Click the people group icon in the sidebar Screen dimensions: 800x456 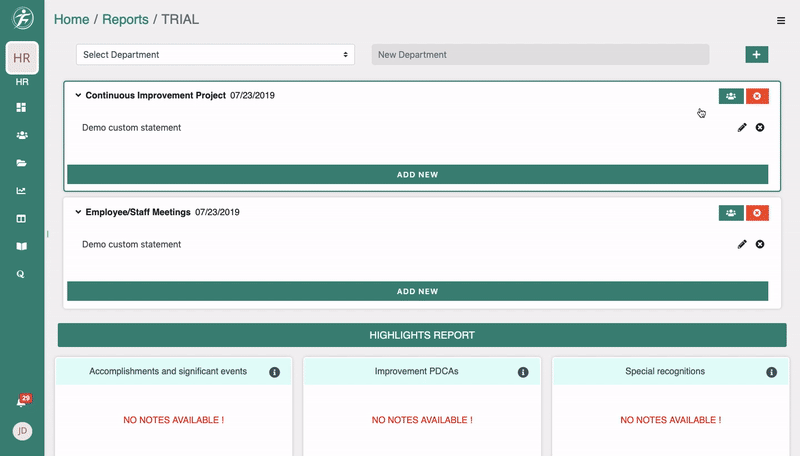point(21,135)
